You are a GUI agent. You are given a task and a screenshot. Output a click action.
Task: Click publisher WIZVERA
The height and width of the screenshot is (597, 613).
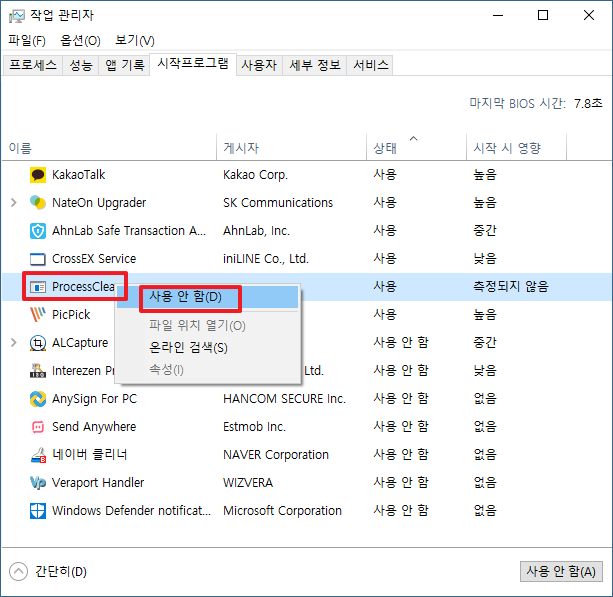point(248,483)
